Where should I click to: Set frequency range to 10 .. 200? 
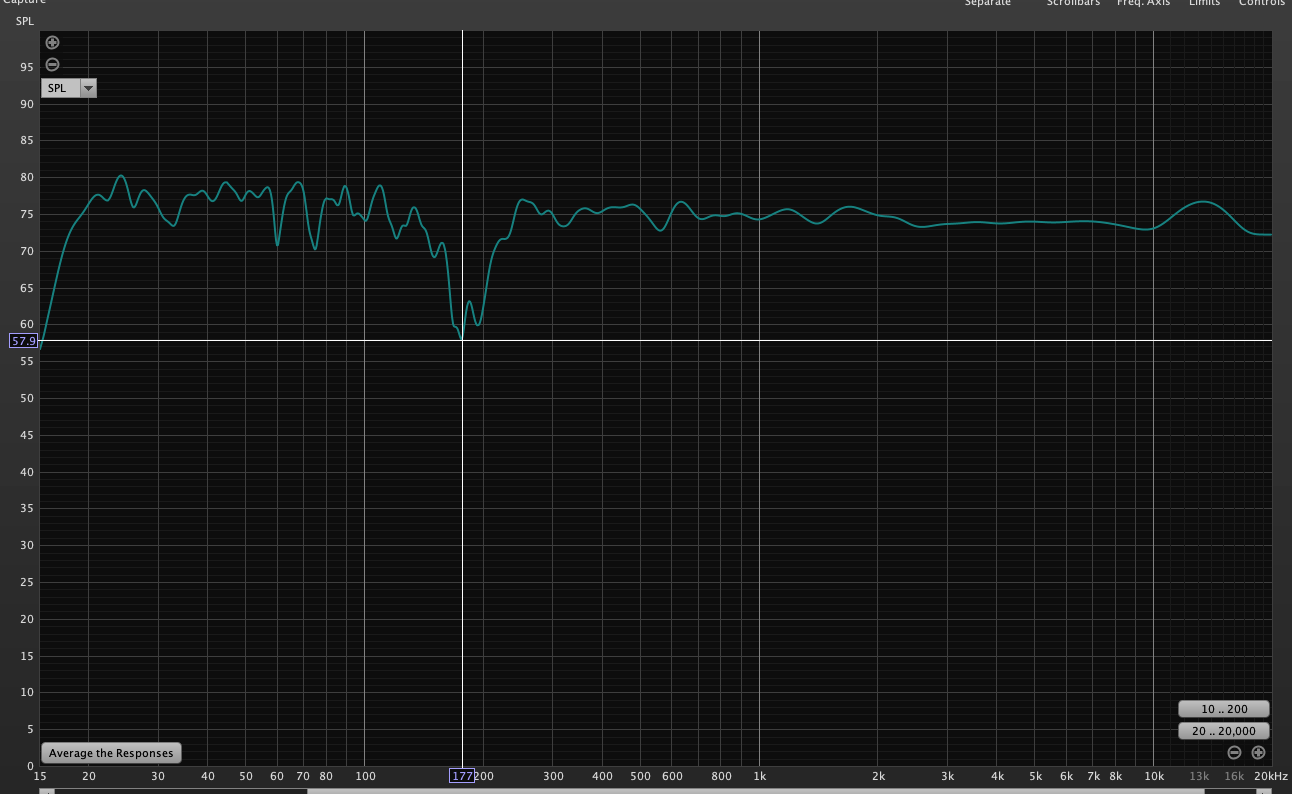(1224, 709)
